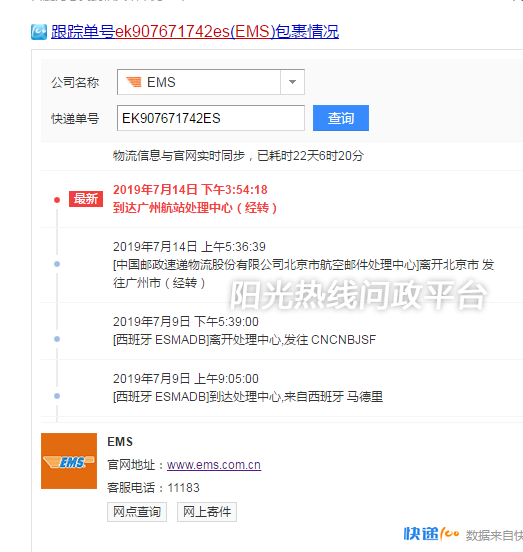Screen dimensions: 523x552
Task: Click the timestamp 2019年7月9日 下午5:39:00
Action: pos(186,322)
